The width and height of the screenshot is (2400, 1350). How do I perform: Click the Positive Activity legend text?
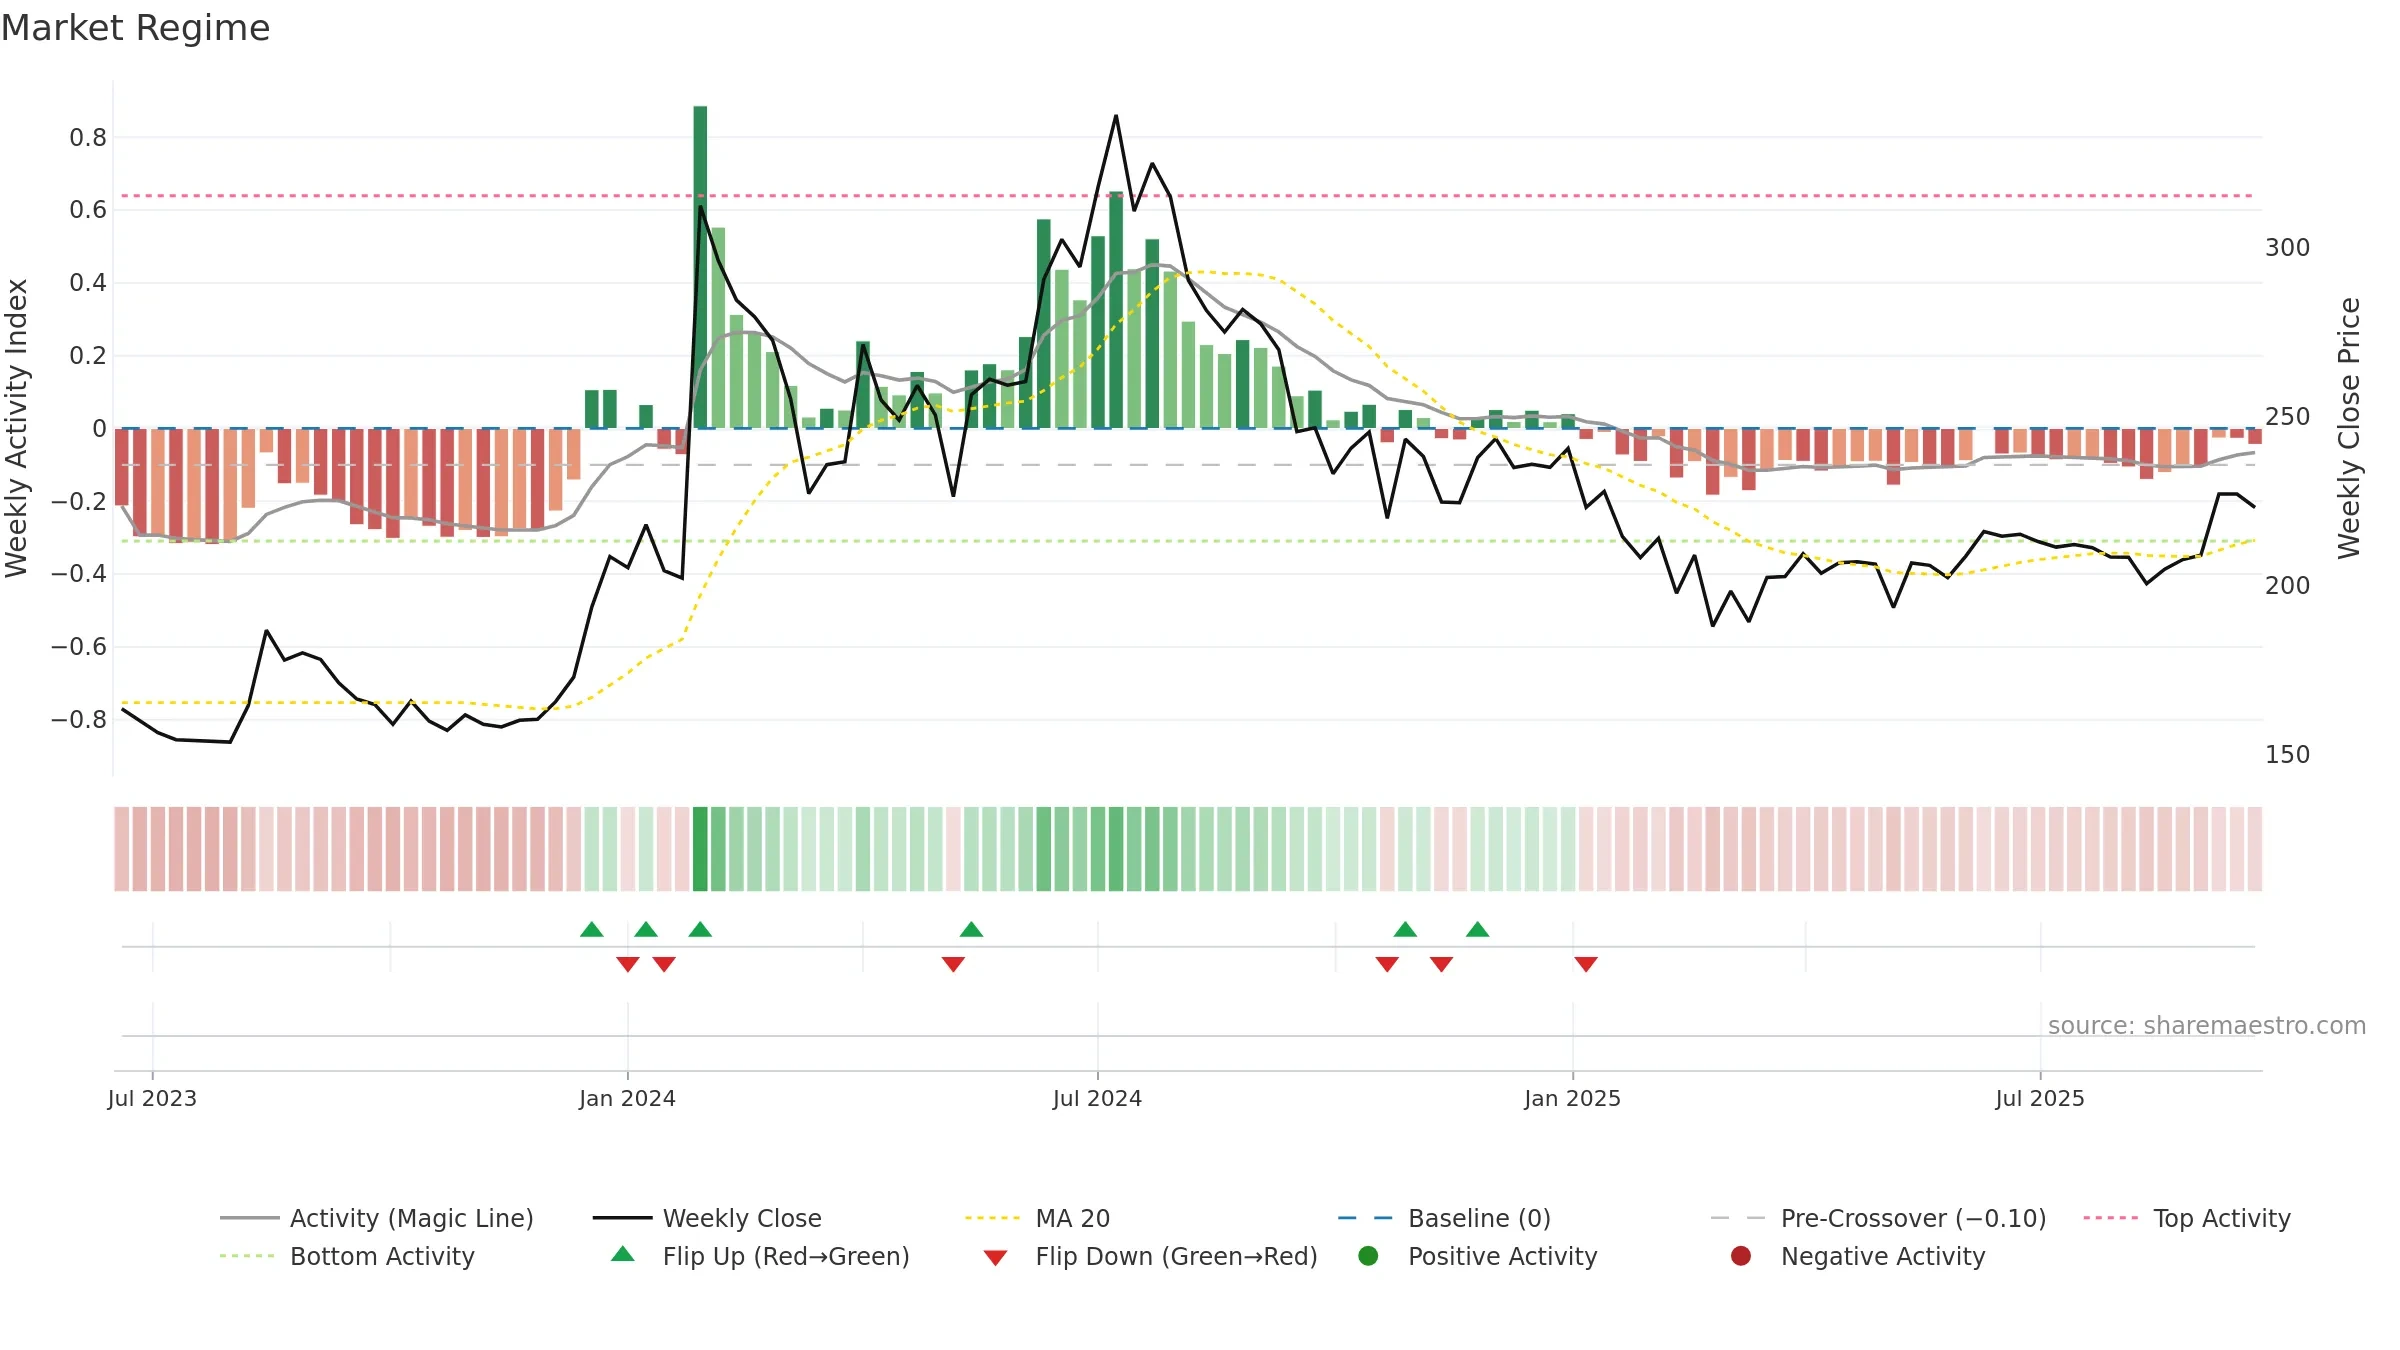(x=1502, y=1256)
